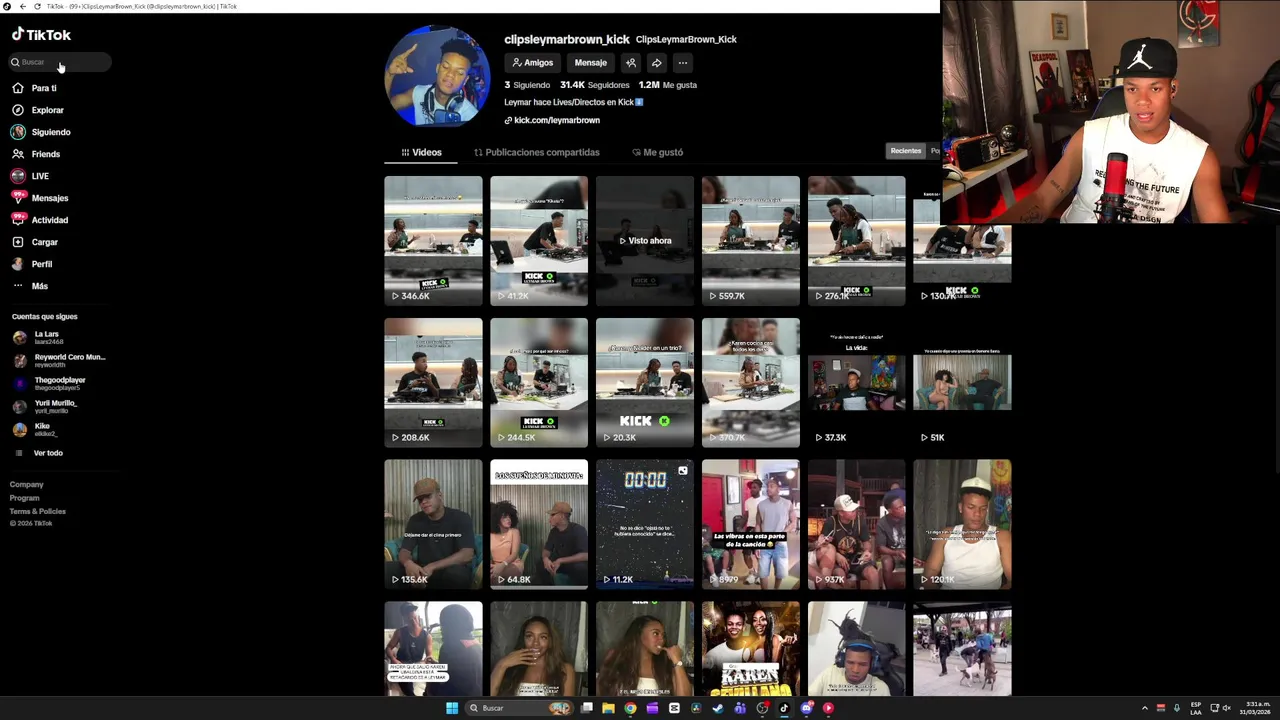Open Kike followed account
Viewport: 1280px width, 720px height.
coord(36,429)
